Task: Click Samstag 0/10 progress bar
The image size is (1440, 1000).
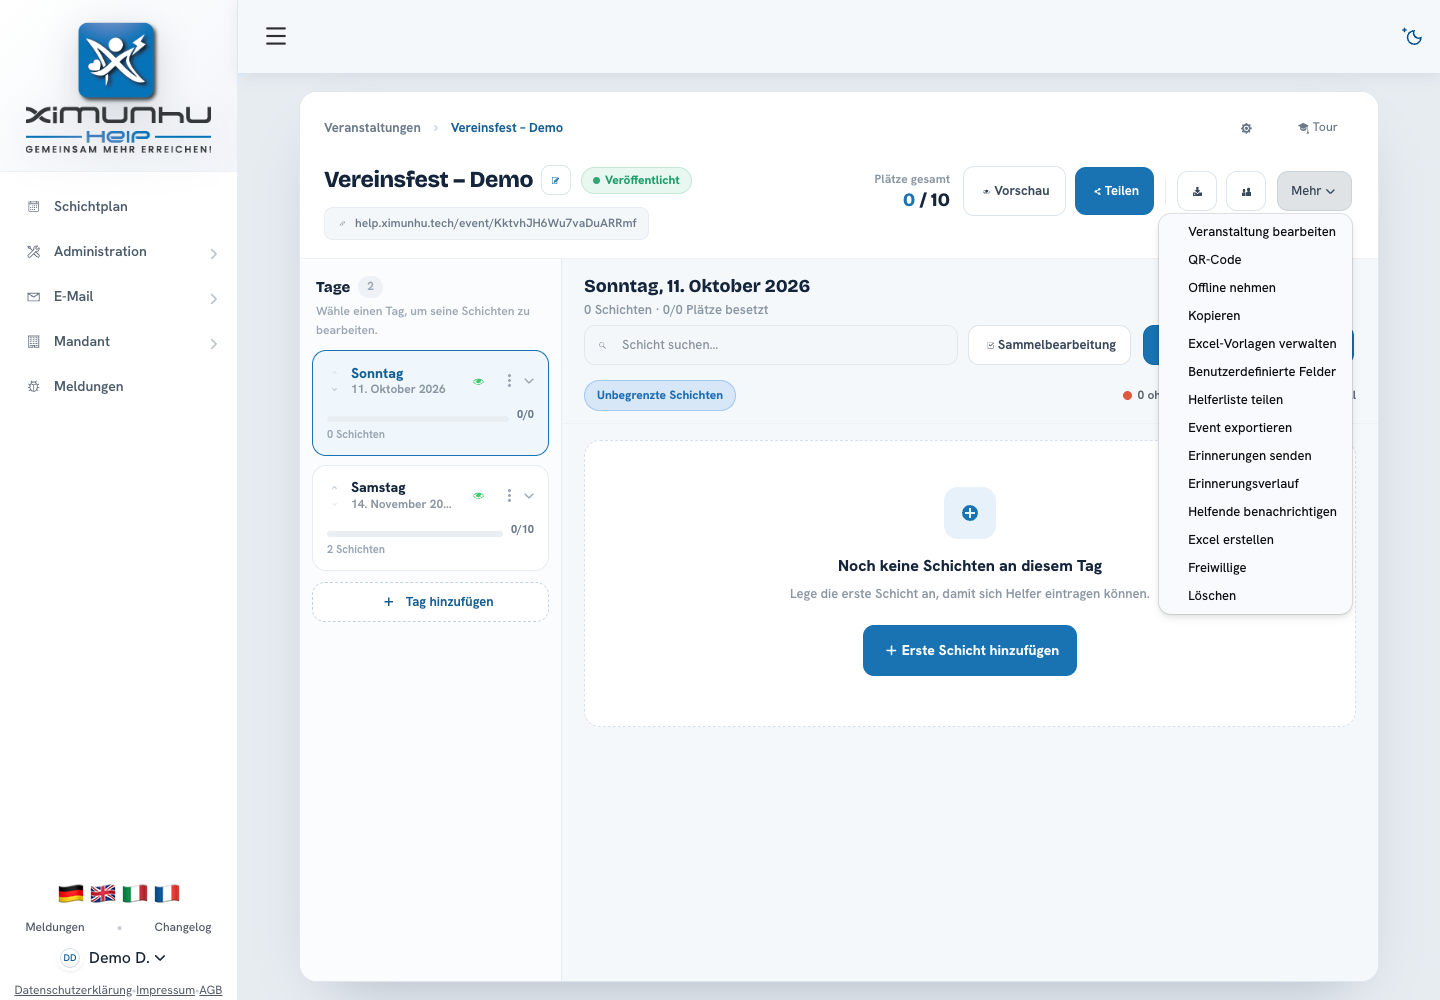Action: (x=415, y=534)
